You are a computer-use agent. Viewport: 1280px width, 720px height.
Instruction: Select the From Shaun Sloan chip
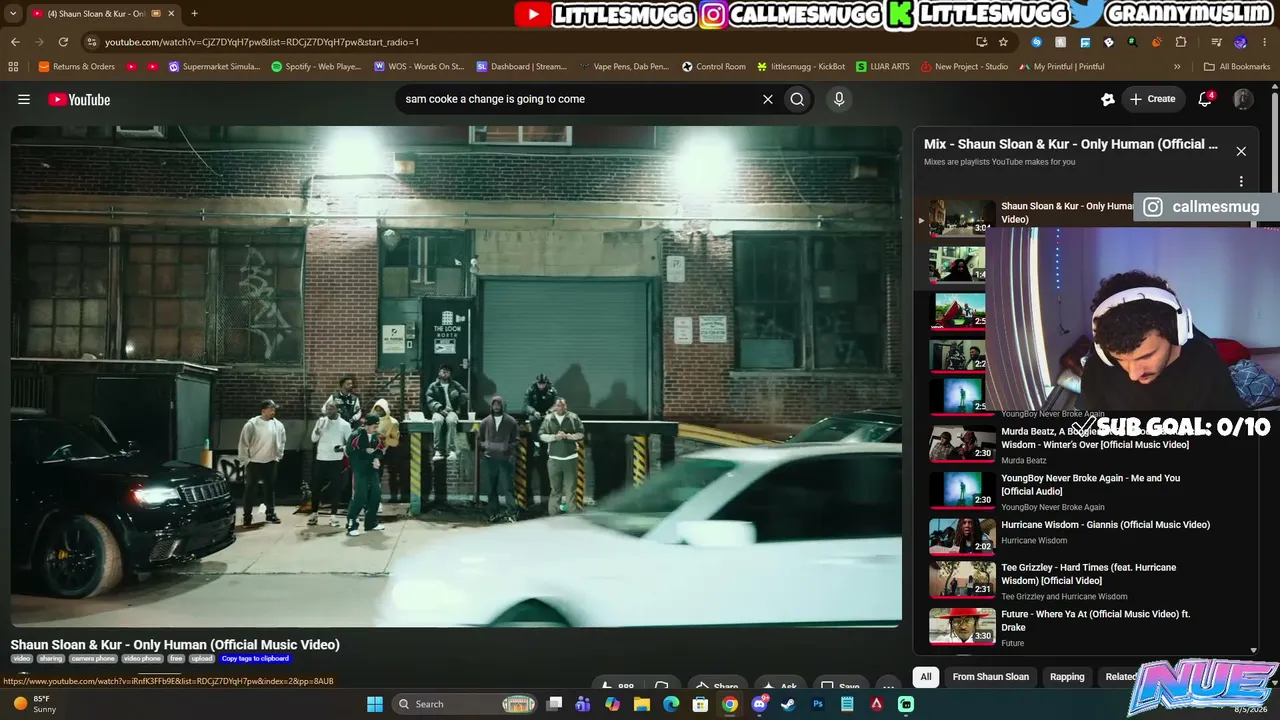coord(990,677)
